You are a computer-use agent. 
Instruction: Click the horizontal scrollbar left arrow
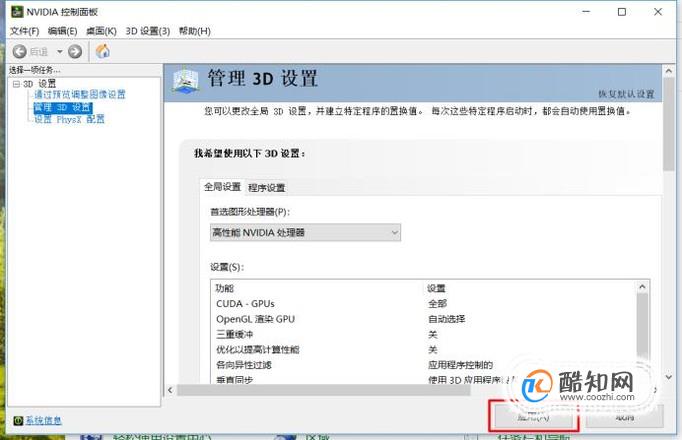click(170, 390)
